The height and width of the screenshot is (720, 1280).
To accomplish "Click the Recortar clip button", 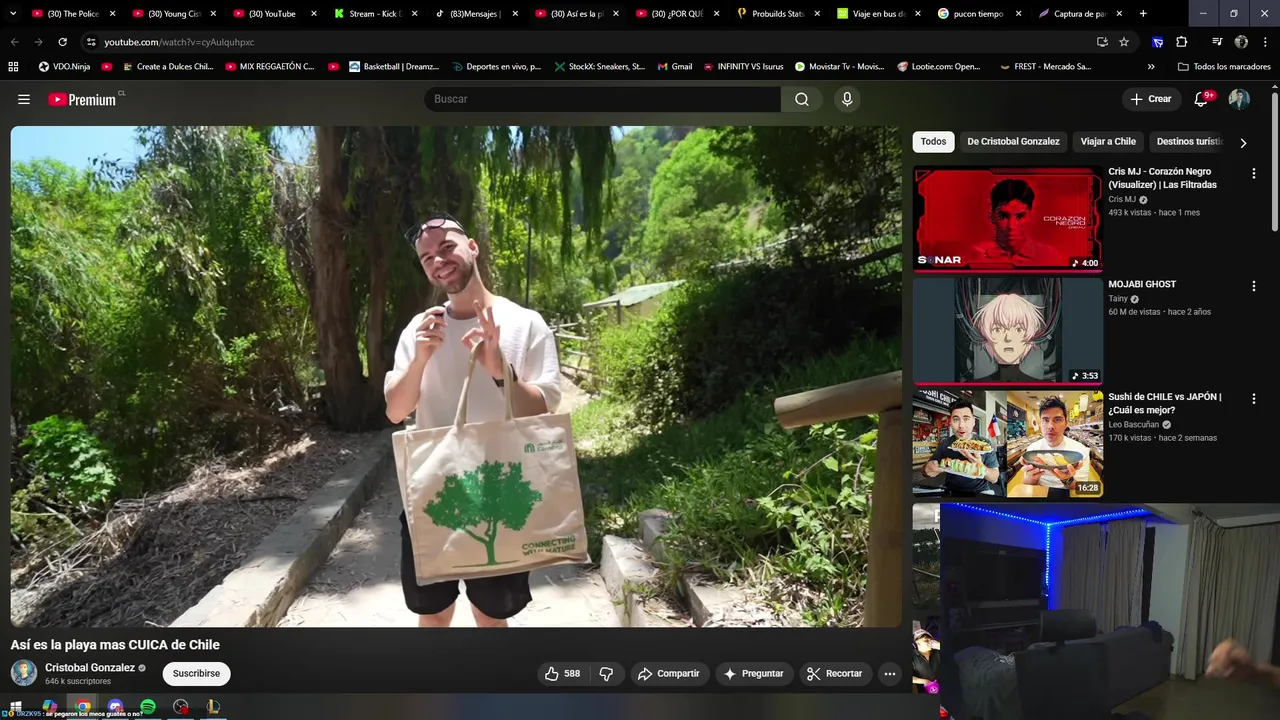I will click(835, 674).
